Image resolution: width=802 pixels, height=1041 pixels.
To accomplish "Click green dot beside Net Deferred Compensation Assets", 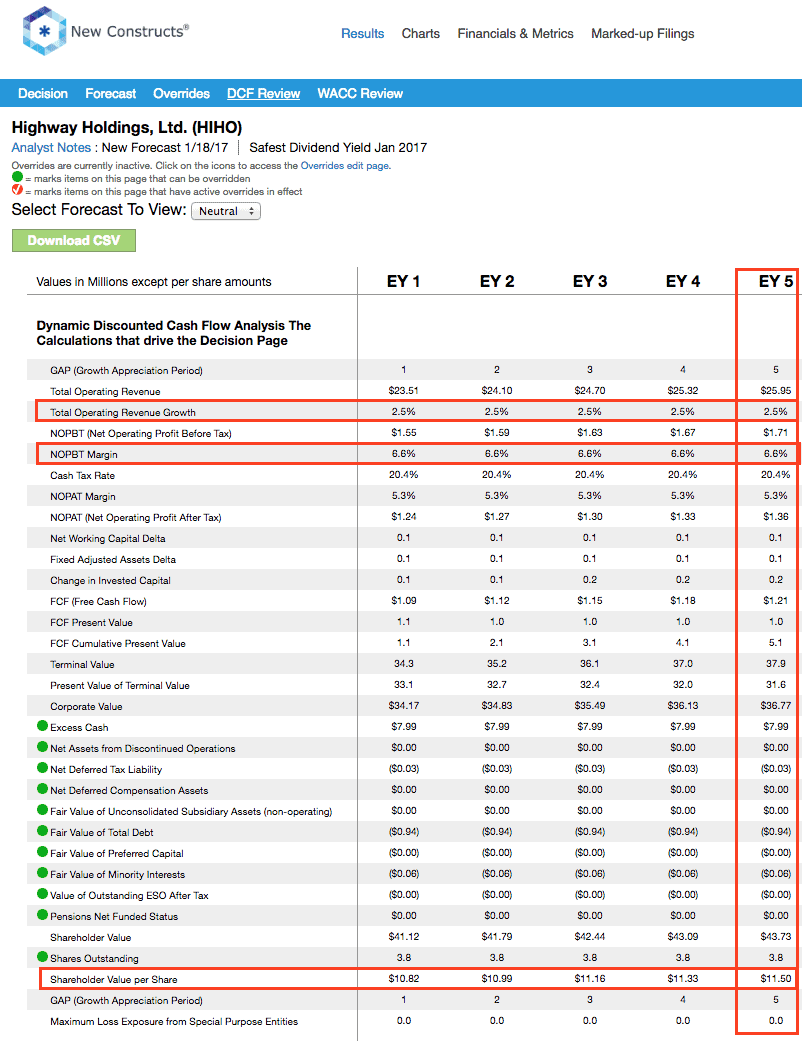I will (x=42, y=789).
